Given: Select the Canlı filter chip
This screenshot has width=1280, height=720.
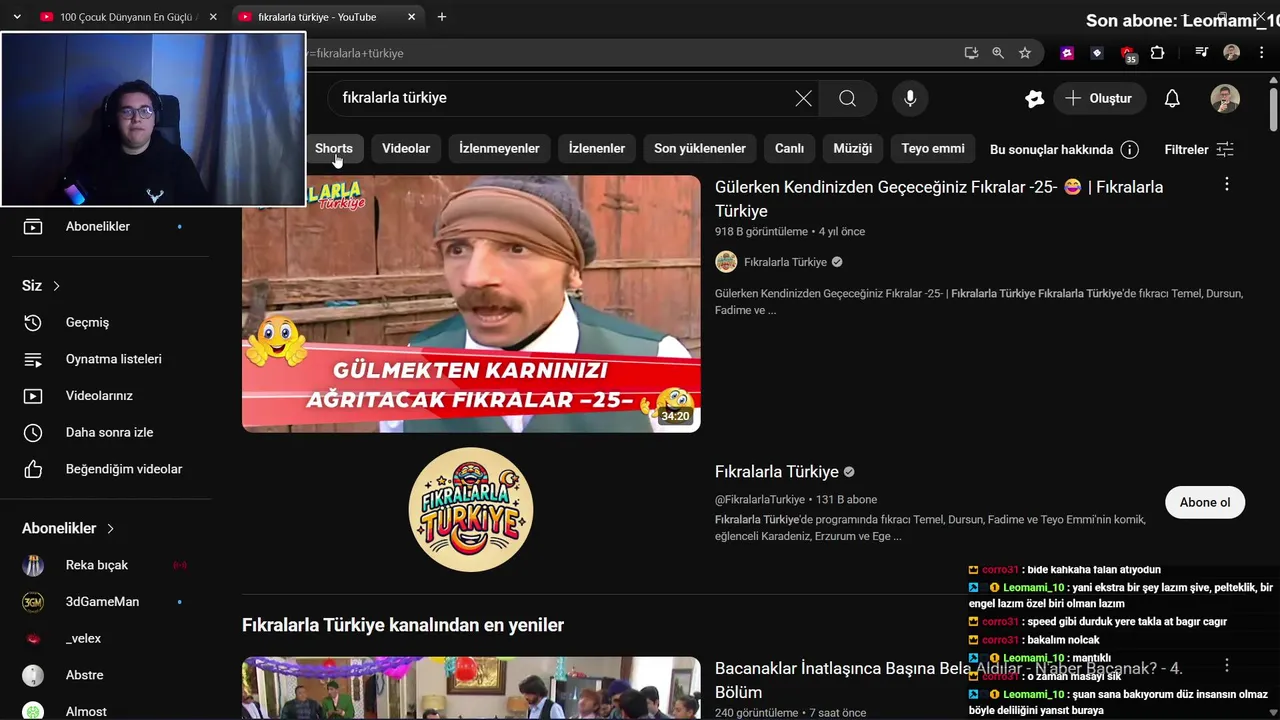Looking at the screenshot, I should (x=789, y=149).
